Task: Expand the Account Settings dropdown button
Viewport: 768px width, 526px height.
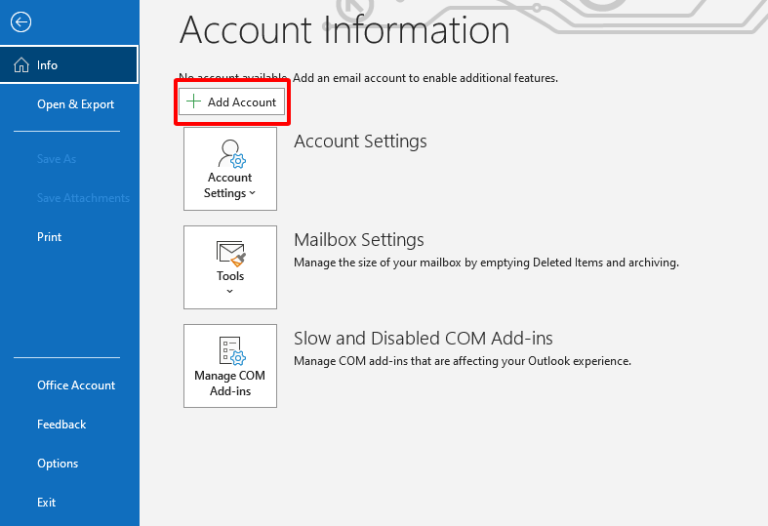Action: [x=230, y=169]
